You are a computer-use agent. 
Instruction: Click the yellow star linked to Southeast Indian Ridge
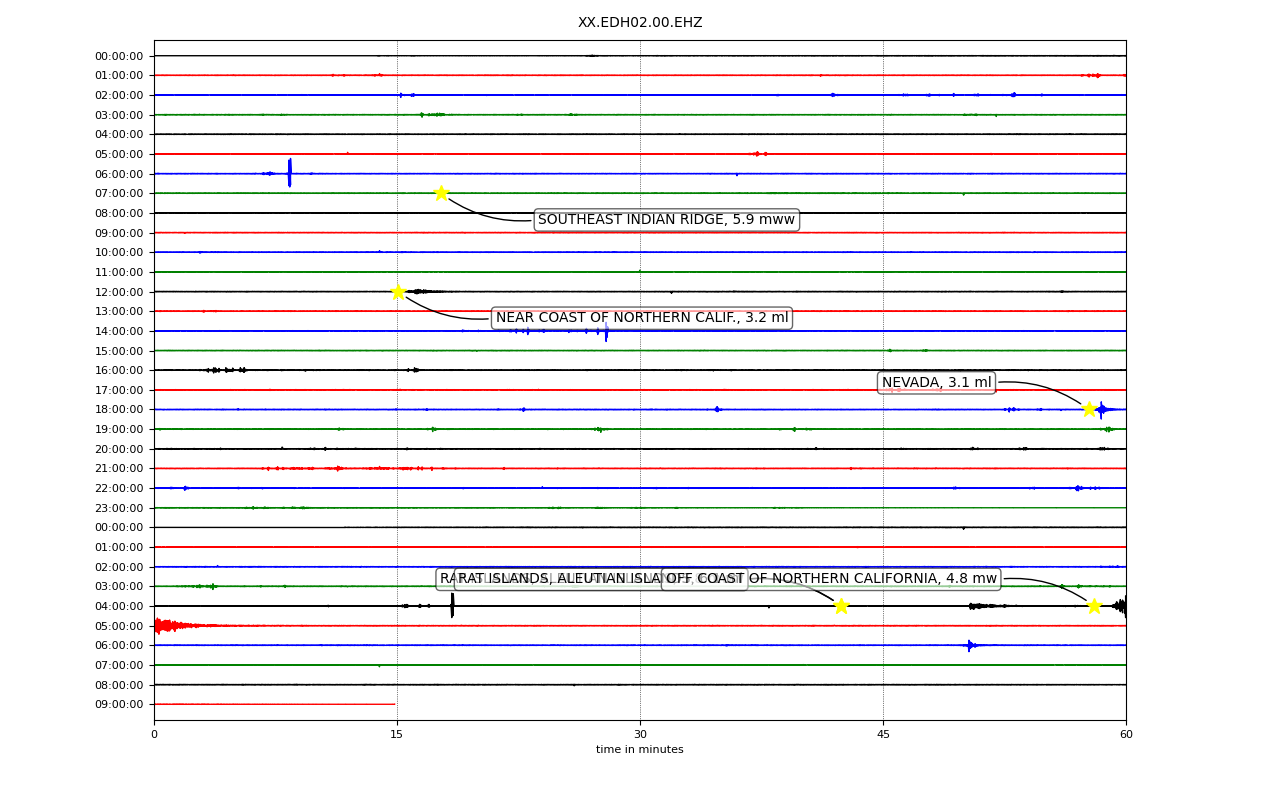[441, 193]
